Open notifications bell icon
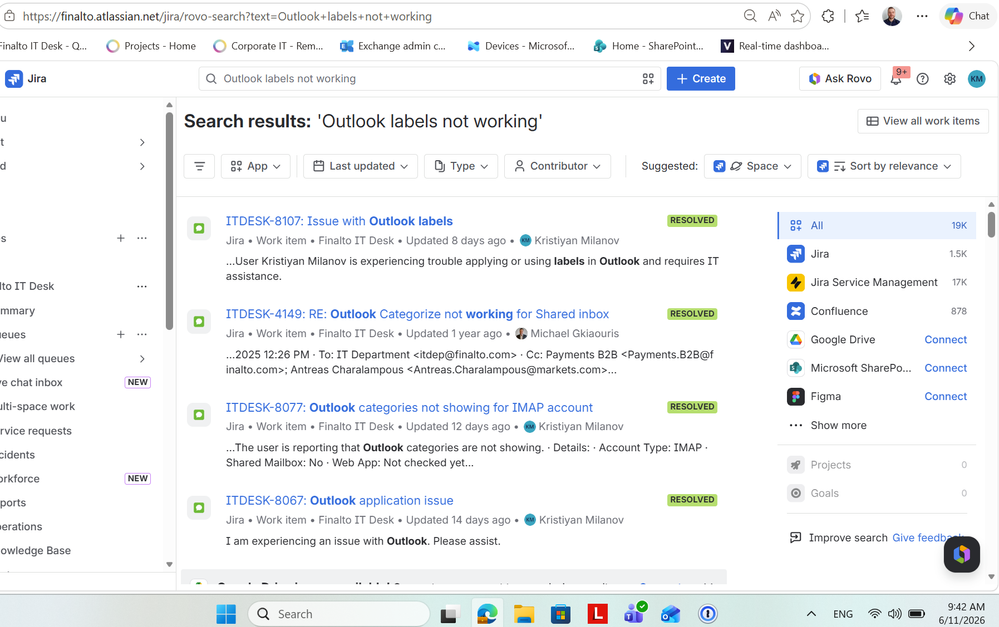Image resolution: width=999 pixels, height=627 pixels. (896, 78)
